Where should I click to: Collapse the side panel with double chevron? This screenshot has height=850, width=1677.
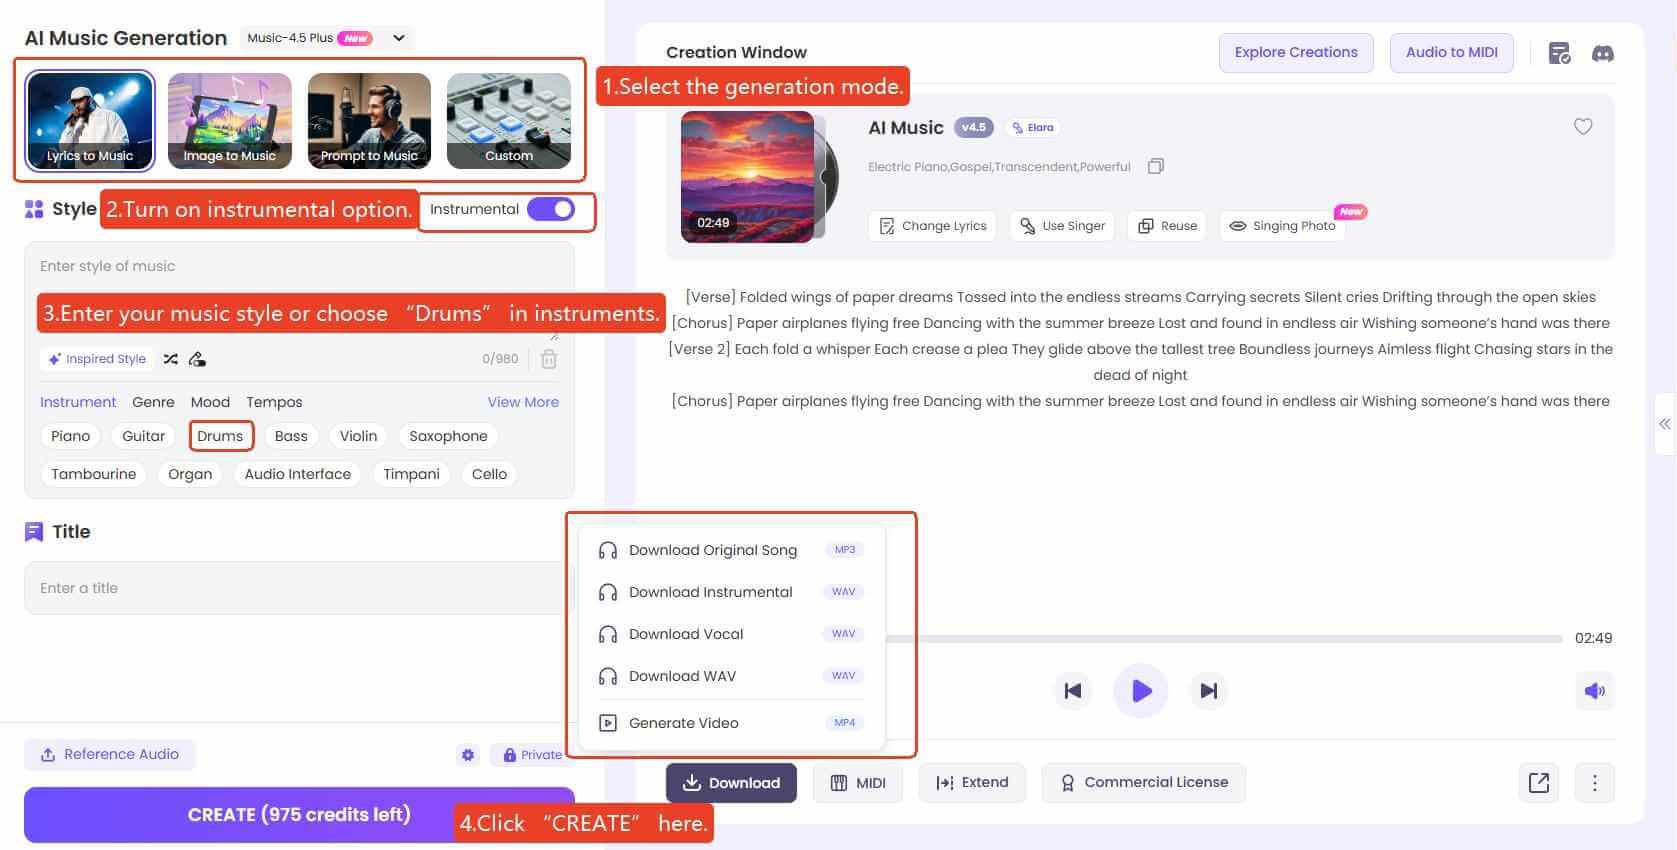click(1665, 424)
